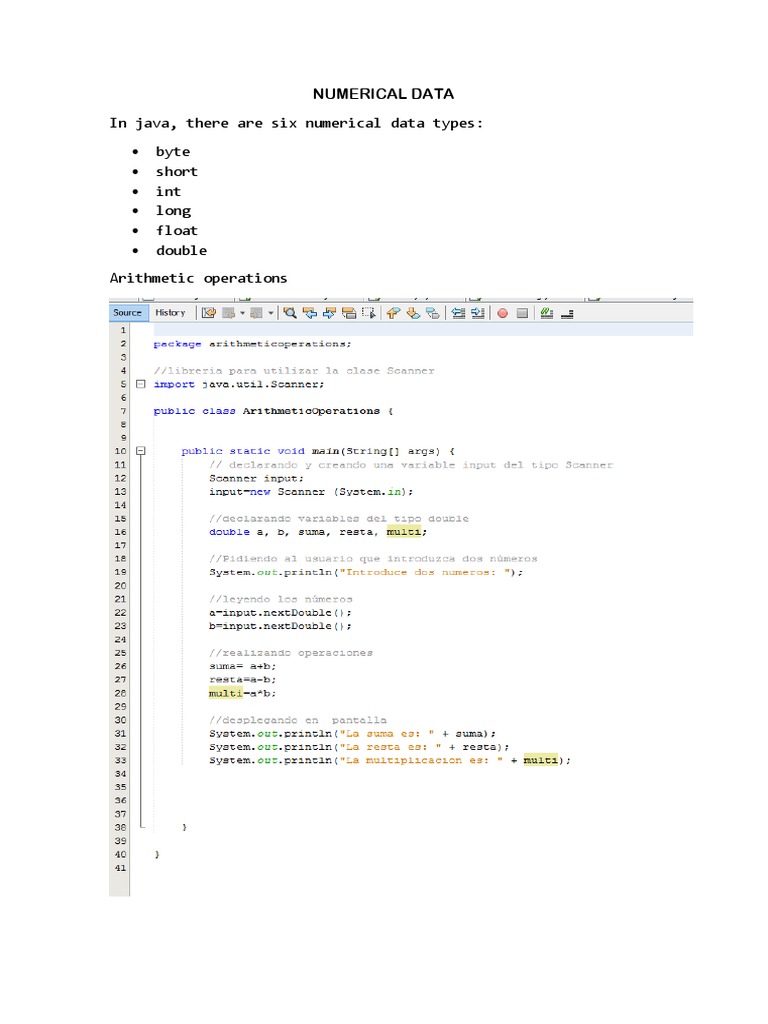
Task: Click the '//desplegando en pantalla' comment
Action: 297,720
